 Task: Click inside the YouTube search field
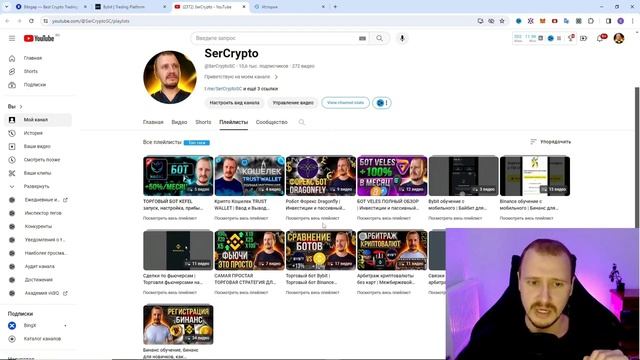(x=276, y=38)
